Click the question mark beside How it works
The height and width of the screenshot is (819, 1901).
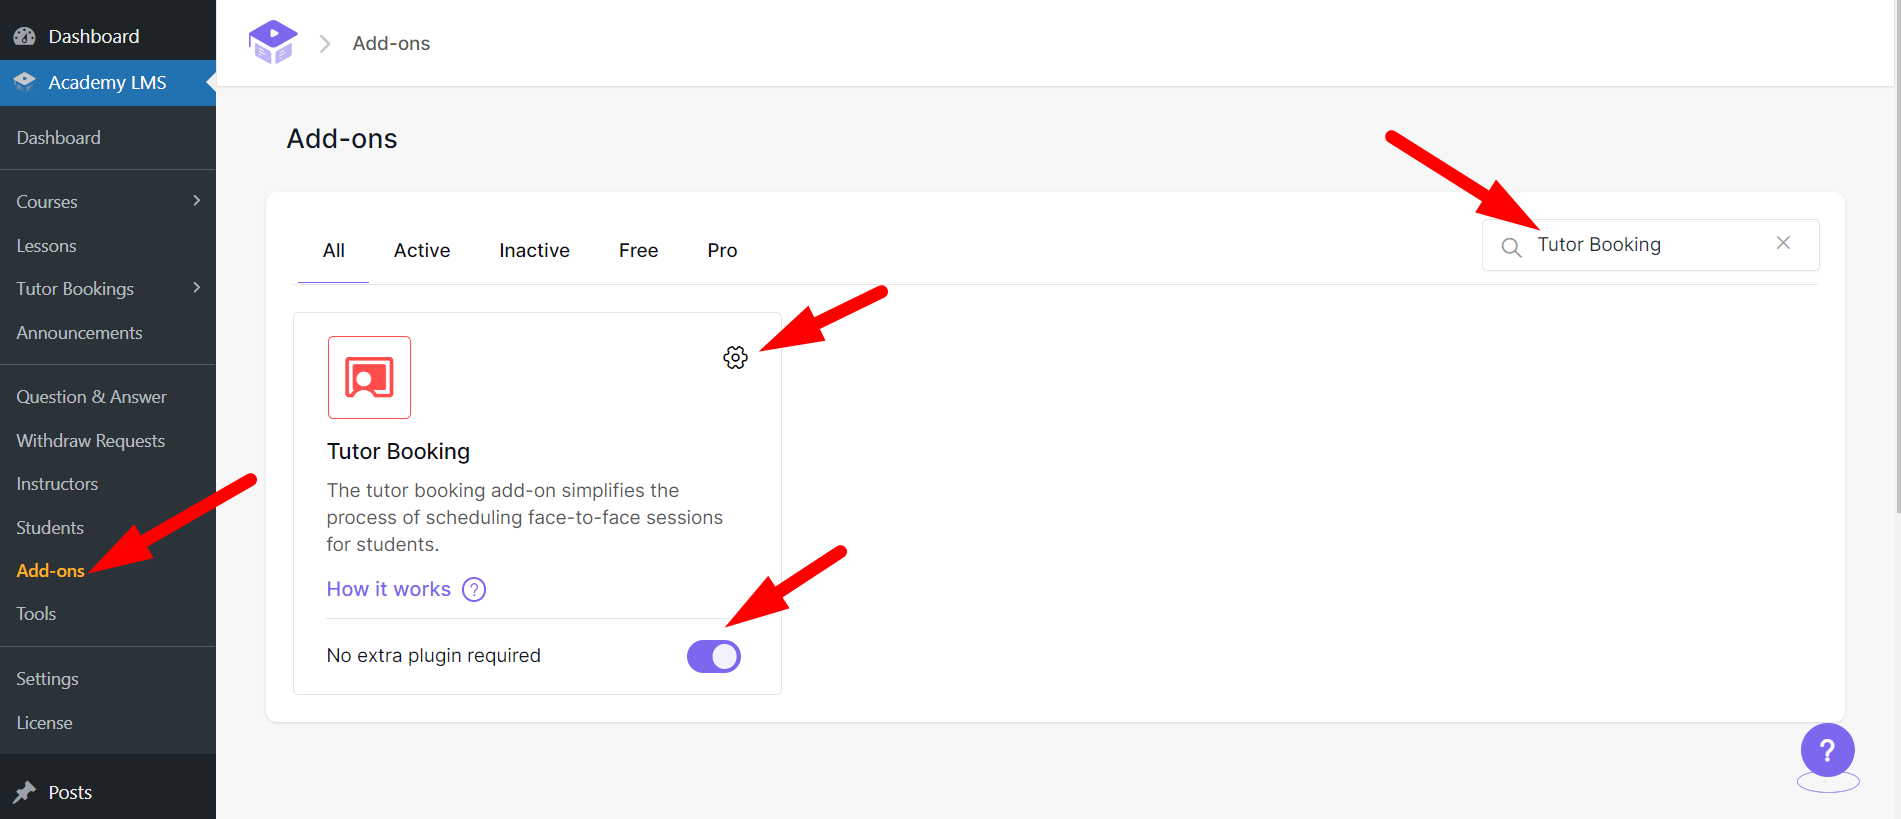pos(473,589)
